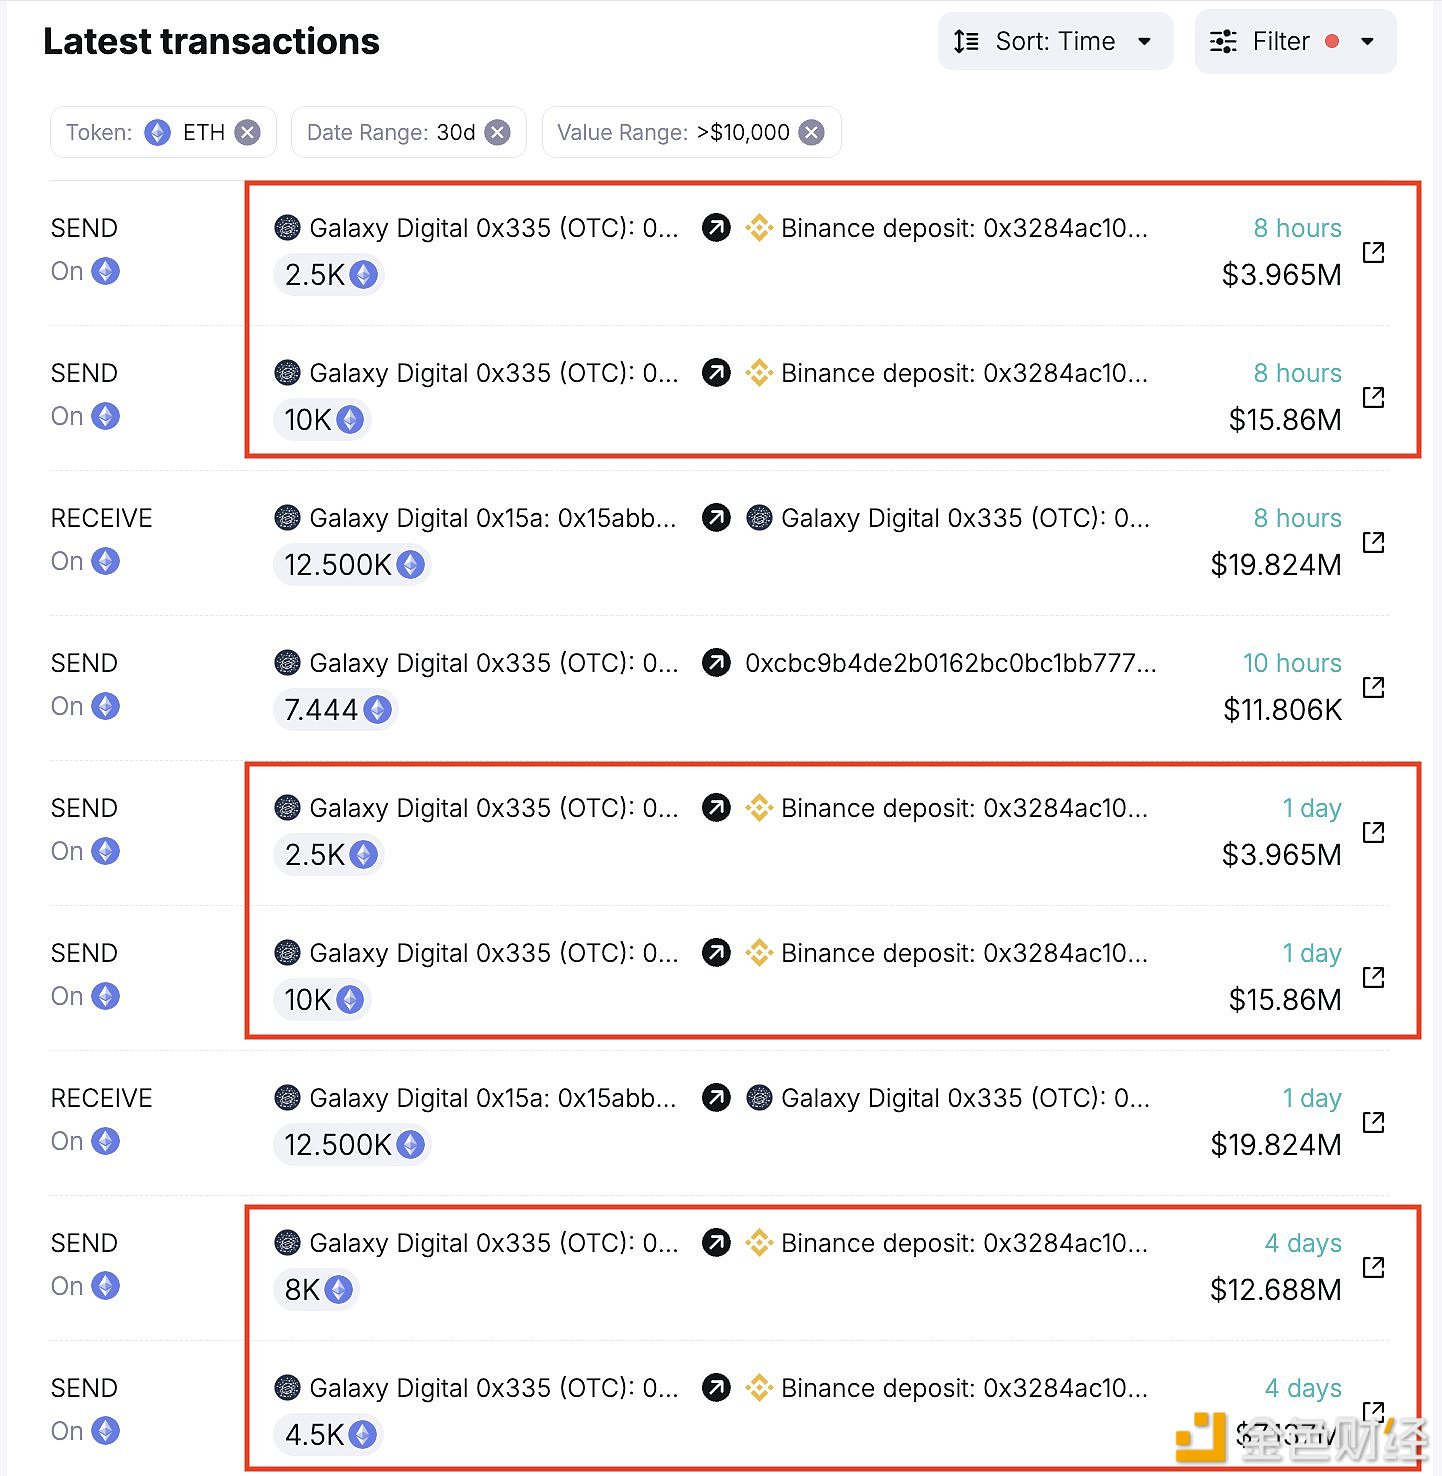Viewport: 1442px width, 1476px height.
Task: Open external link for 8 hours $3.965M transaction
Action: tap(1373, 252)
